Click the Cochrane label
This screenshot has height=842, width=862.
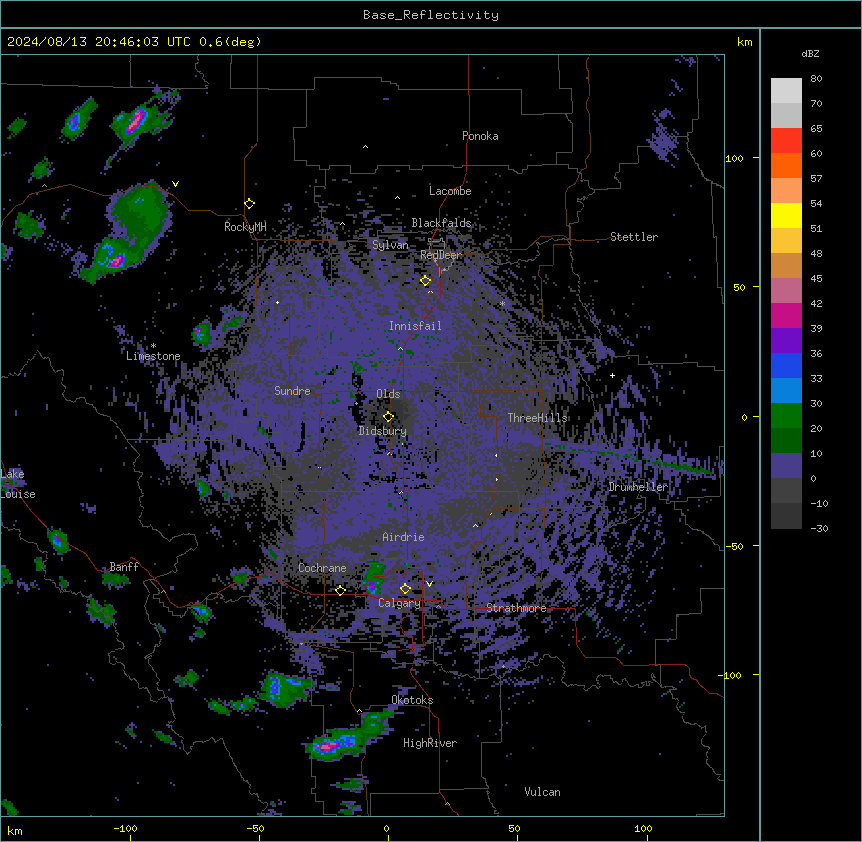pos(322,568)
